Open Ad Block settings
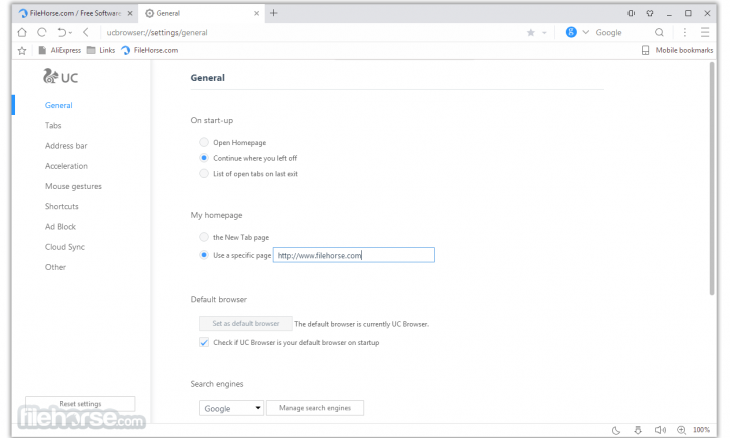The width and height of the screenshot is (730, 438). (x=60, y=227)
